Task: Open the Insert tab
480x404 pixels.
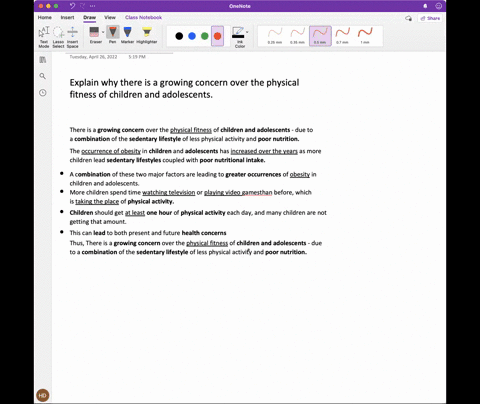Action: (x=67, y=17)
